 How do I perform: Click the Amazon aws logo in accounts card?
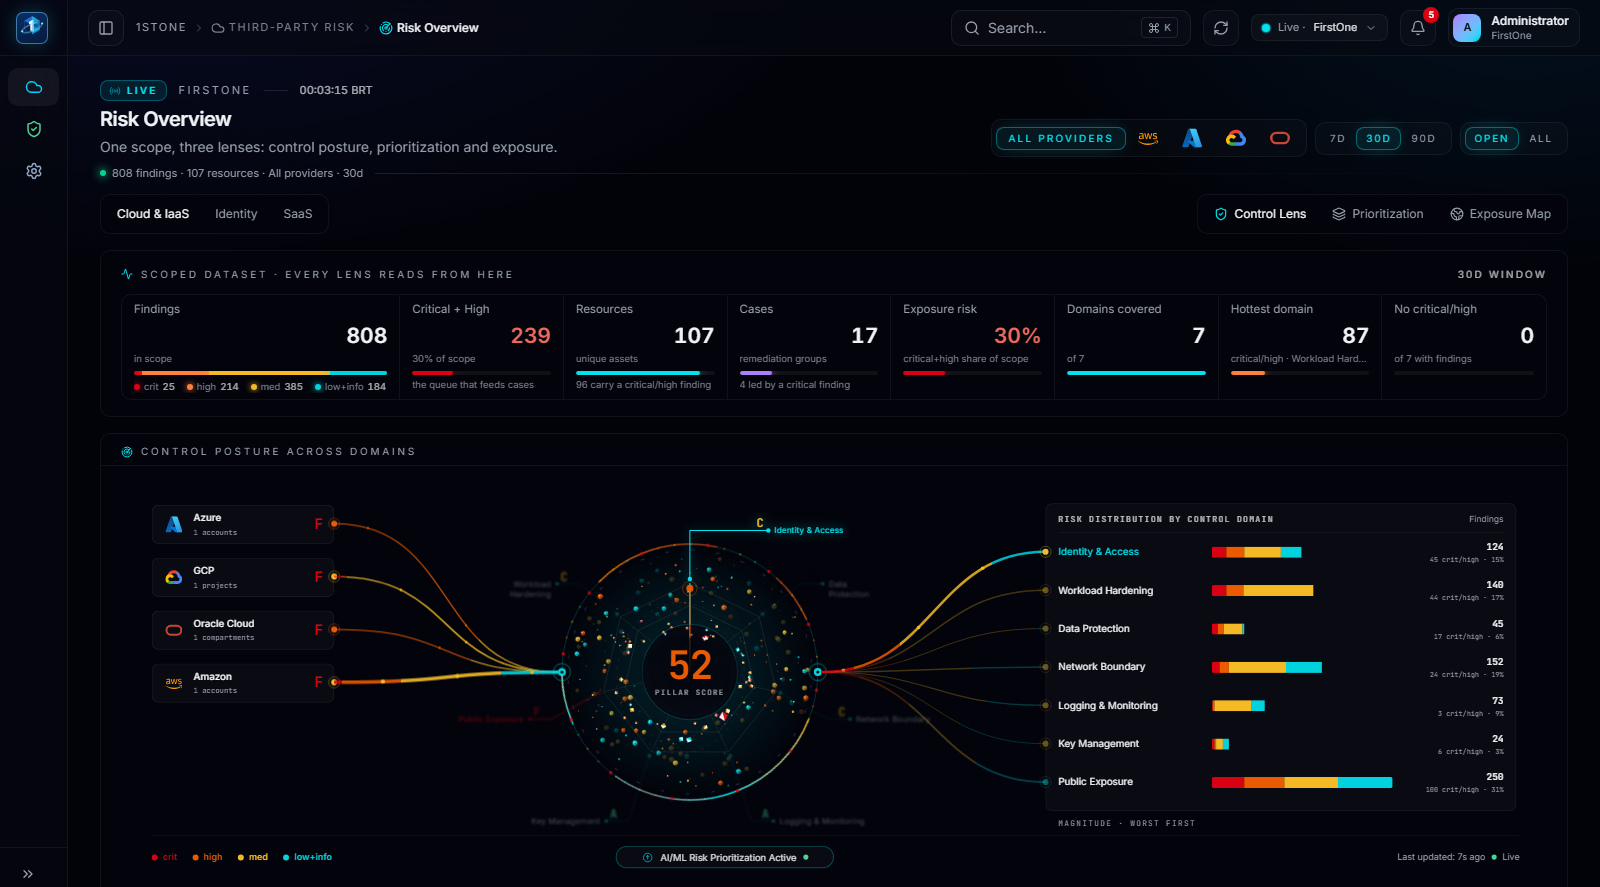174,683
